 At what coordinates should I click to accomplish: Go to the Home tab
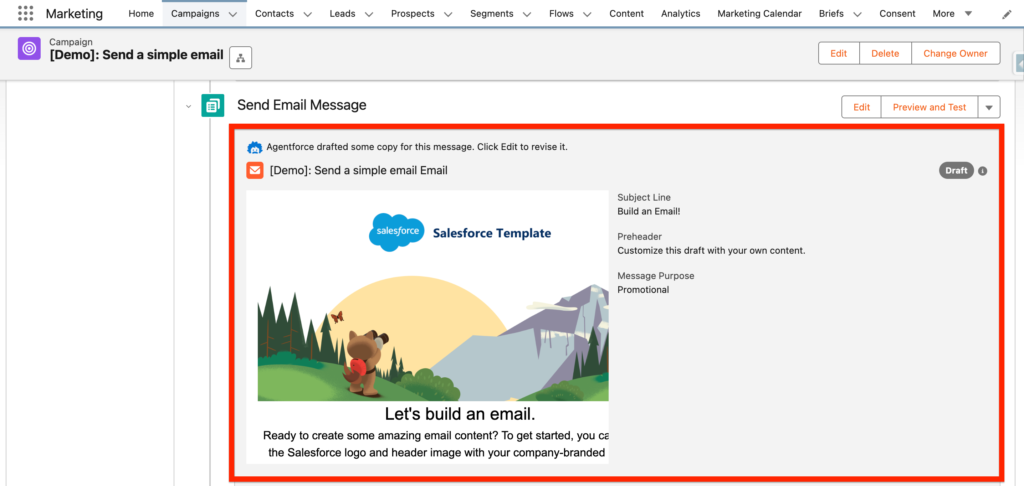point(141,14)
